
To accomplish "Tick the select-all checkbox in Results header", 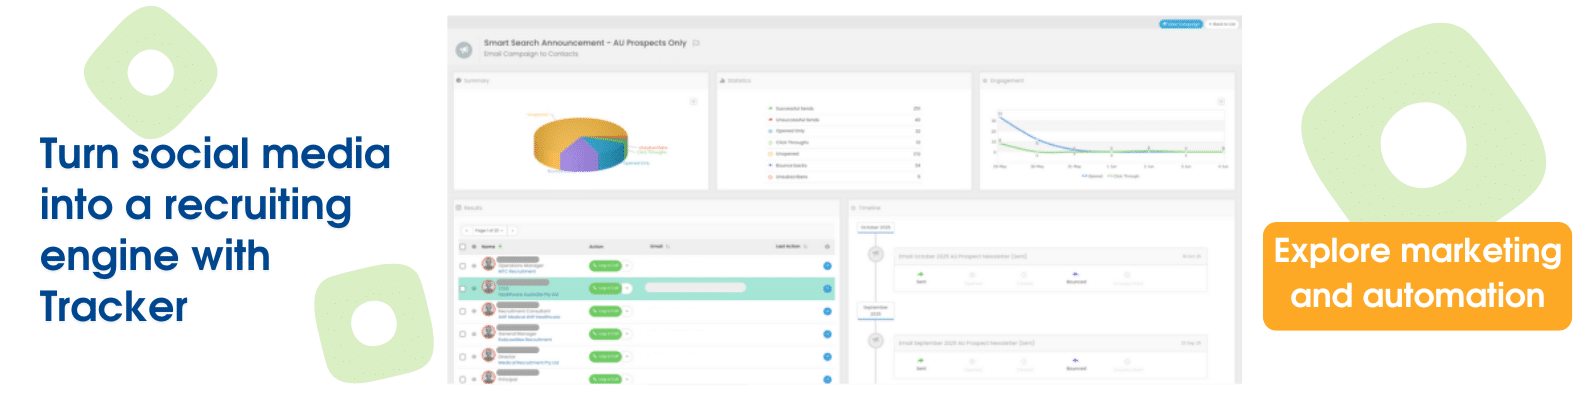I will [x=462, y=246].
